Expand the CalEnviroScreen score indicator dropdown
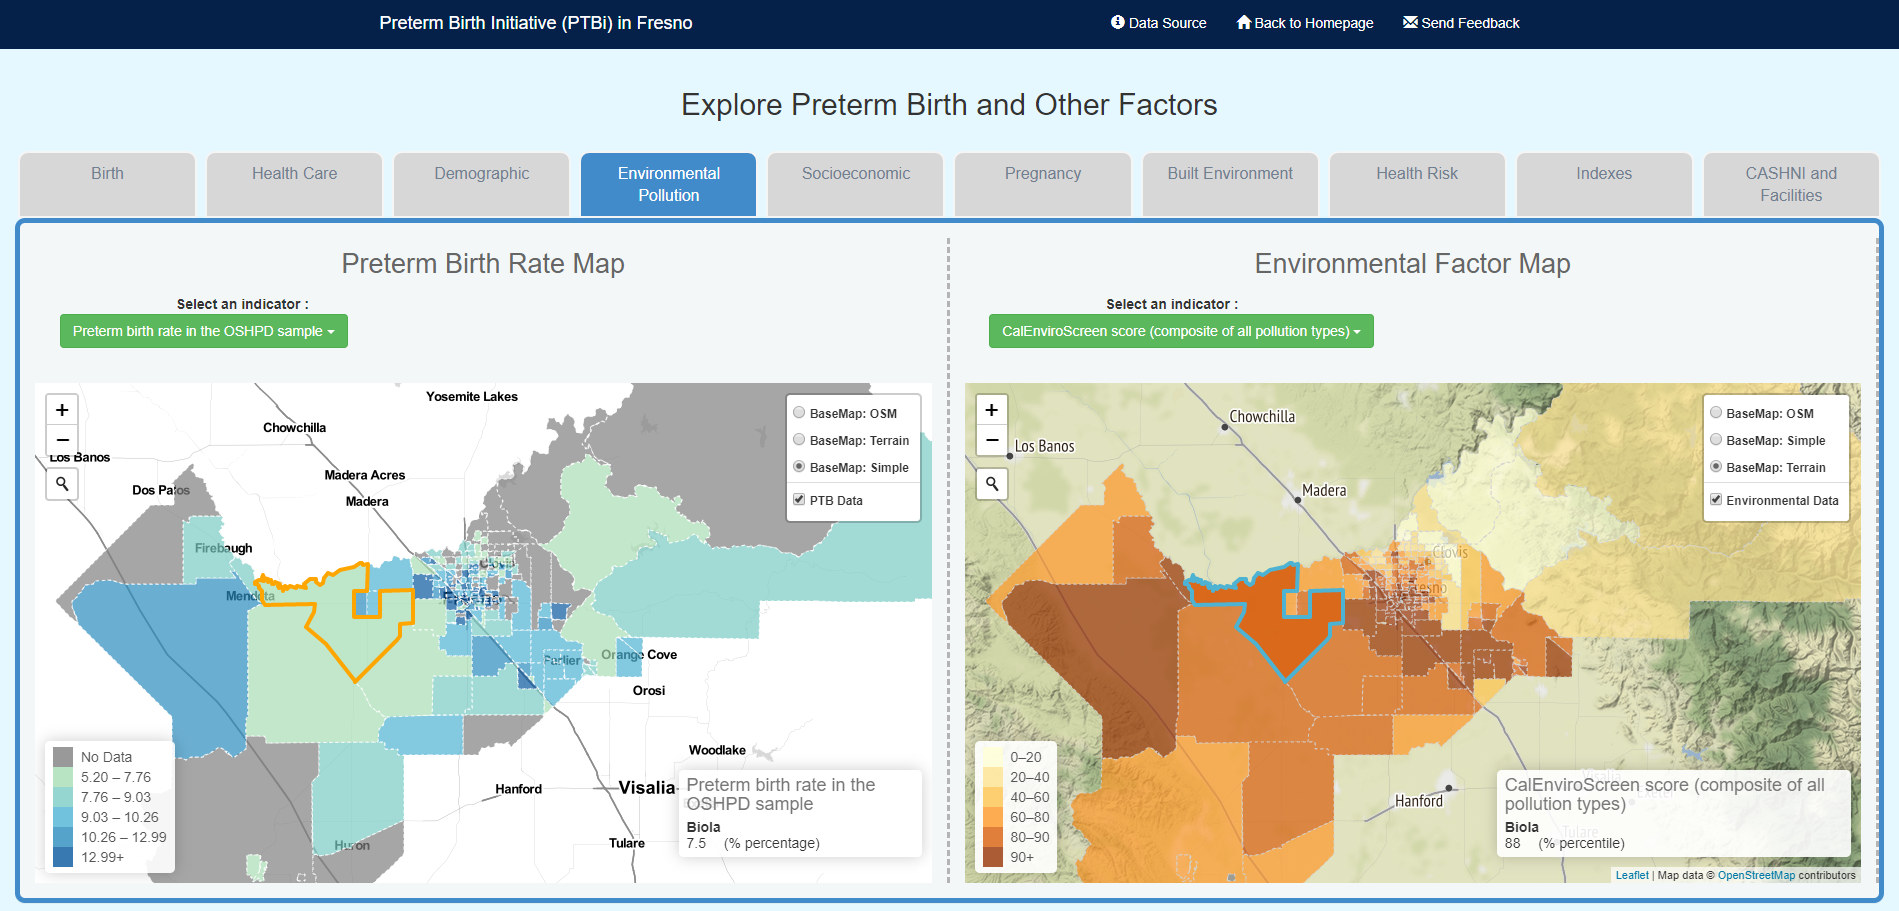Viewport: 1899px width, 911px height. [1180, 331]
